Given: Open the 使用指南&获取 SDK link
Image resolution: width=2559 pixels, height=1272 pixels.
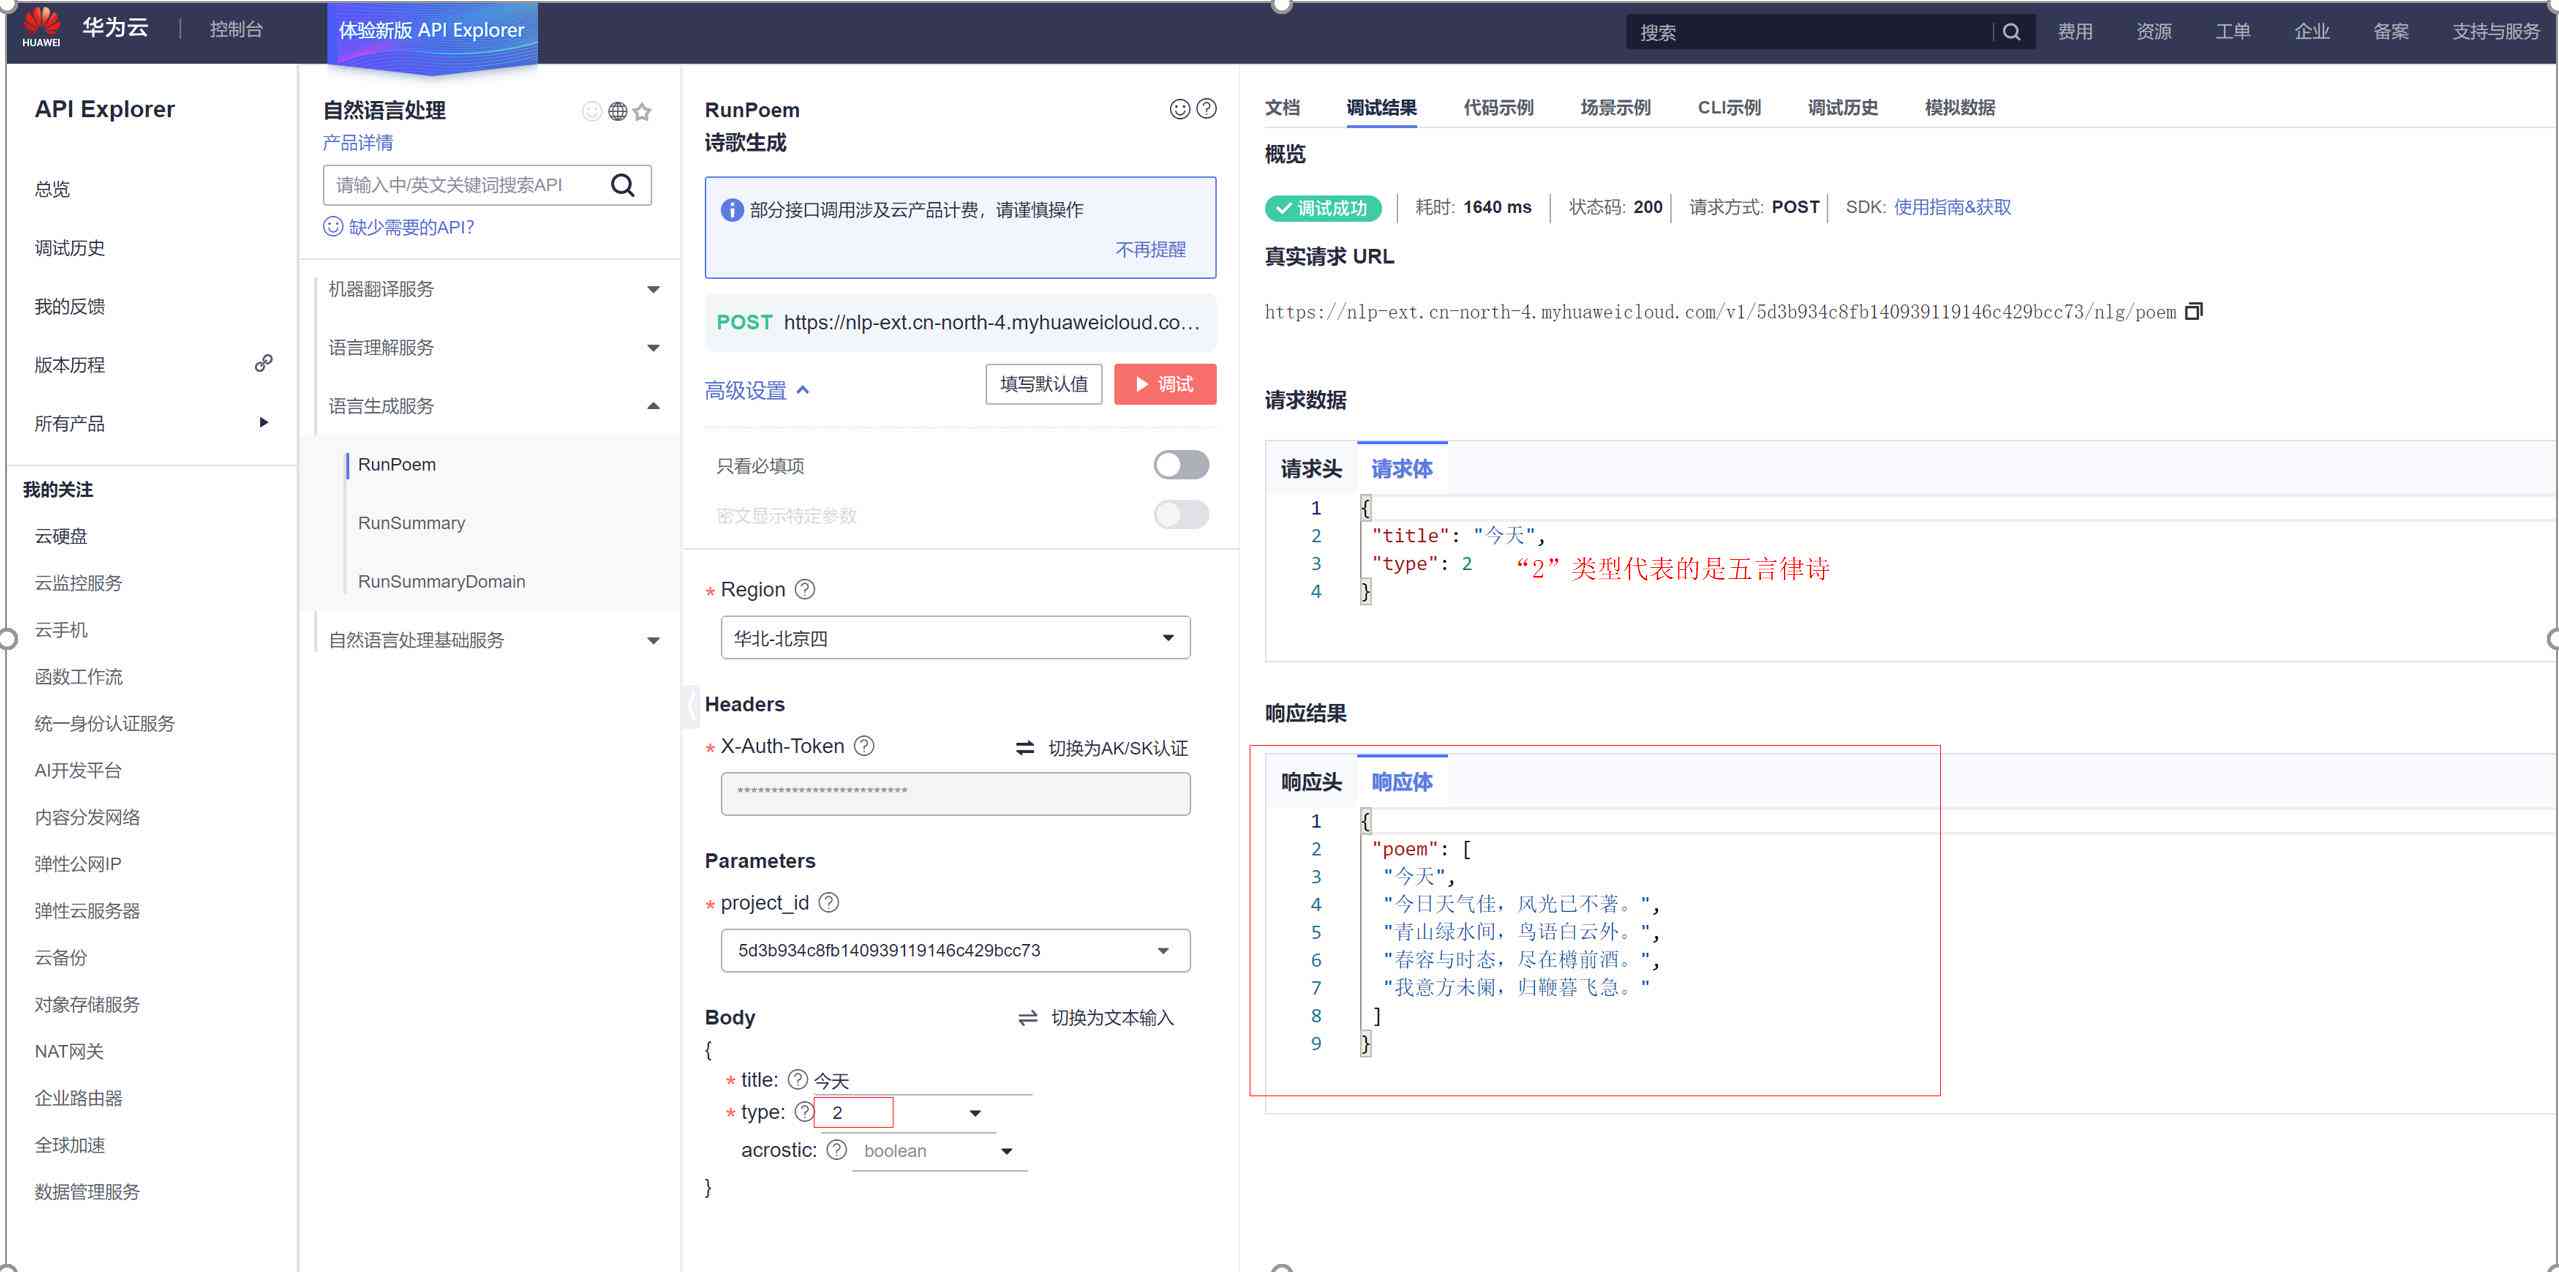Looking at the screenshot, I should tap(1952, 207).
